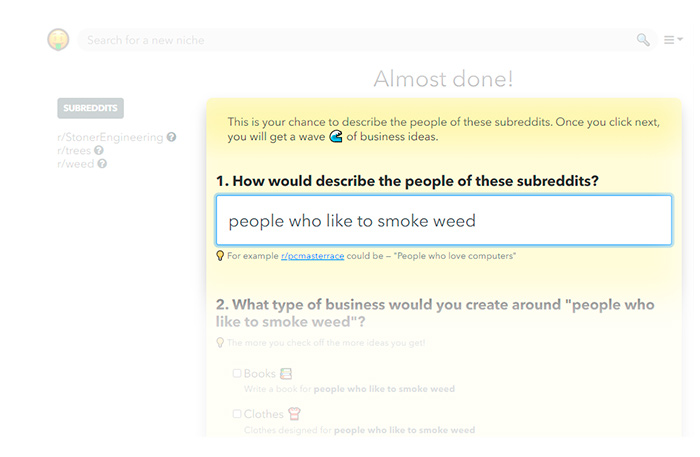The height and width of the screenshot is (457, 700).
Task: Click the book icon next to Books
Action: 286,374
